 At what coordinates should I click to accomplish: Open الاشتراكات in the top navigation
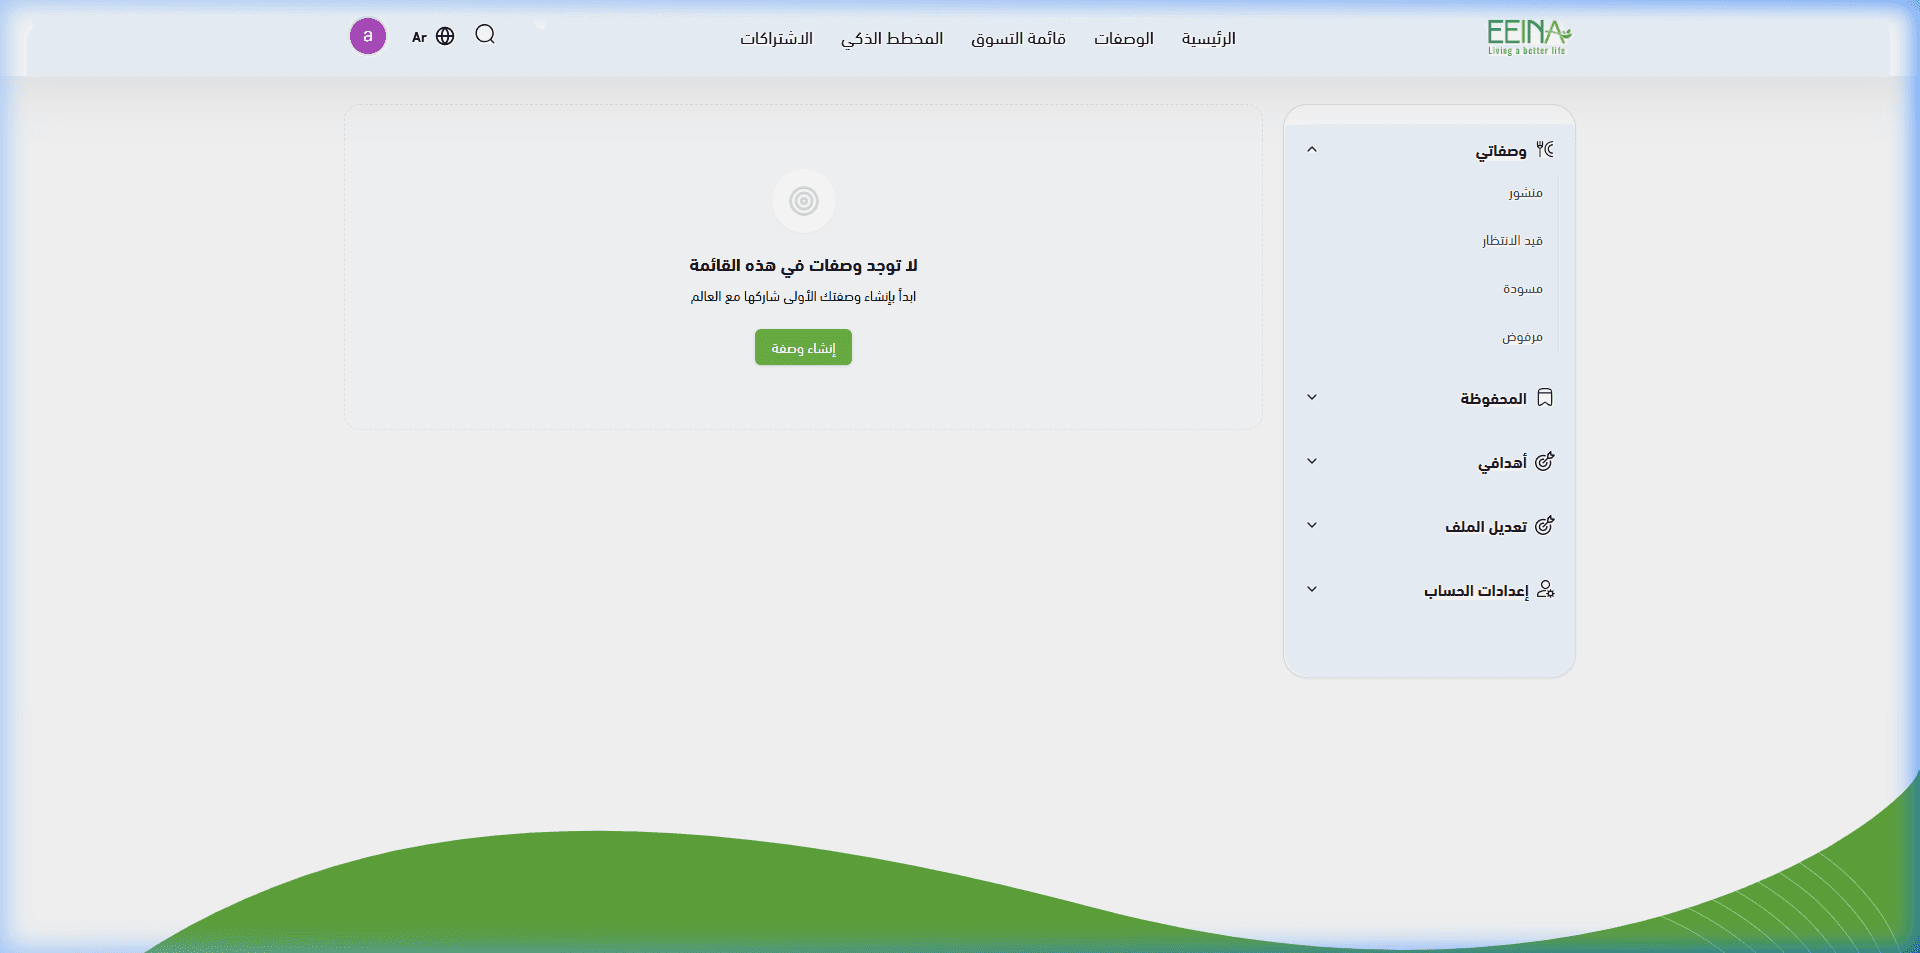point(776,38)
